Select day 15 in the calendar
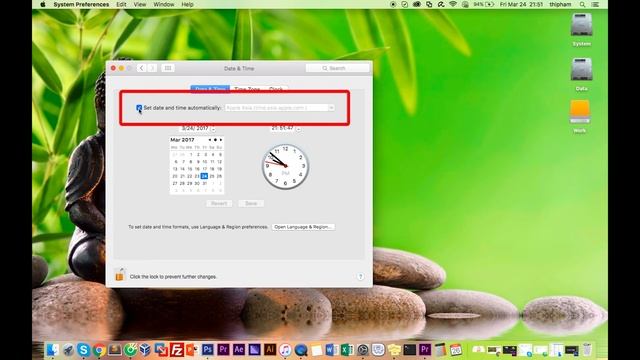The image size is (640, 360). 190,169
